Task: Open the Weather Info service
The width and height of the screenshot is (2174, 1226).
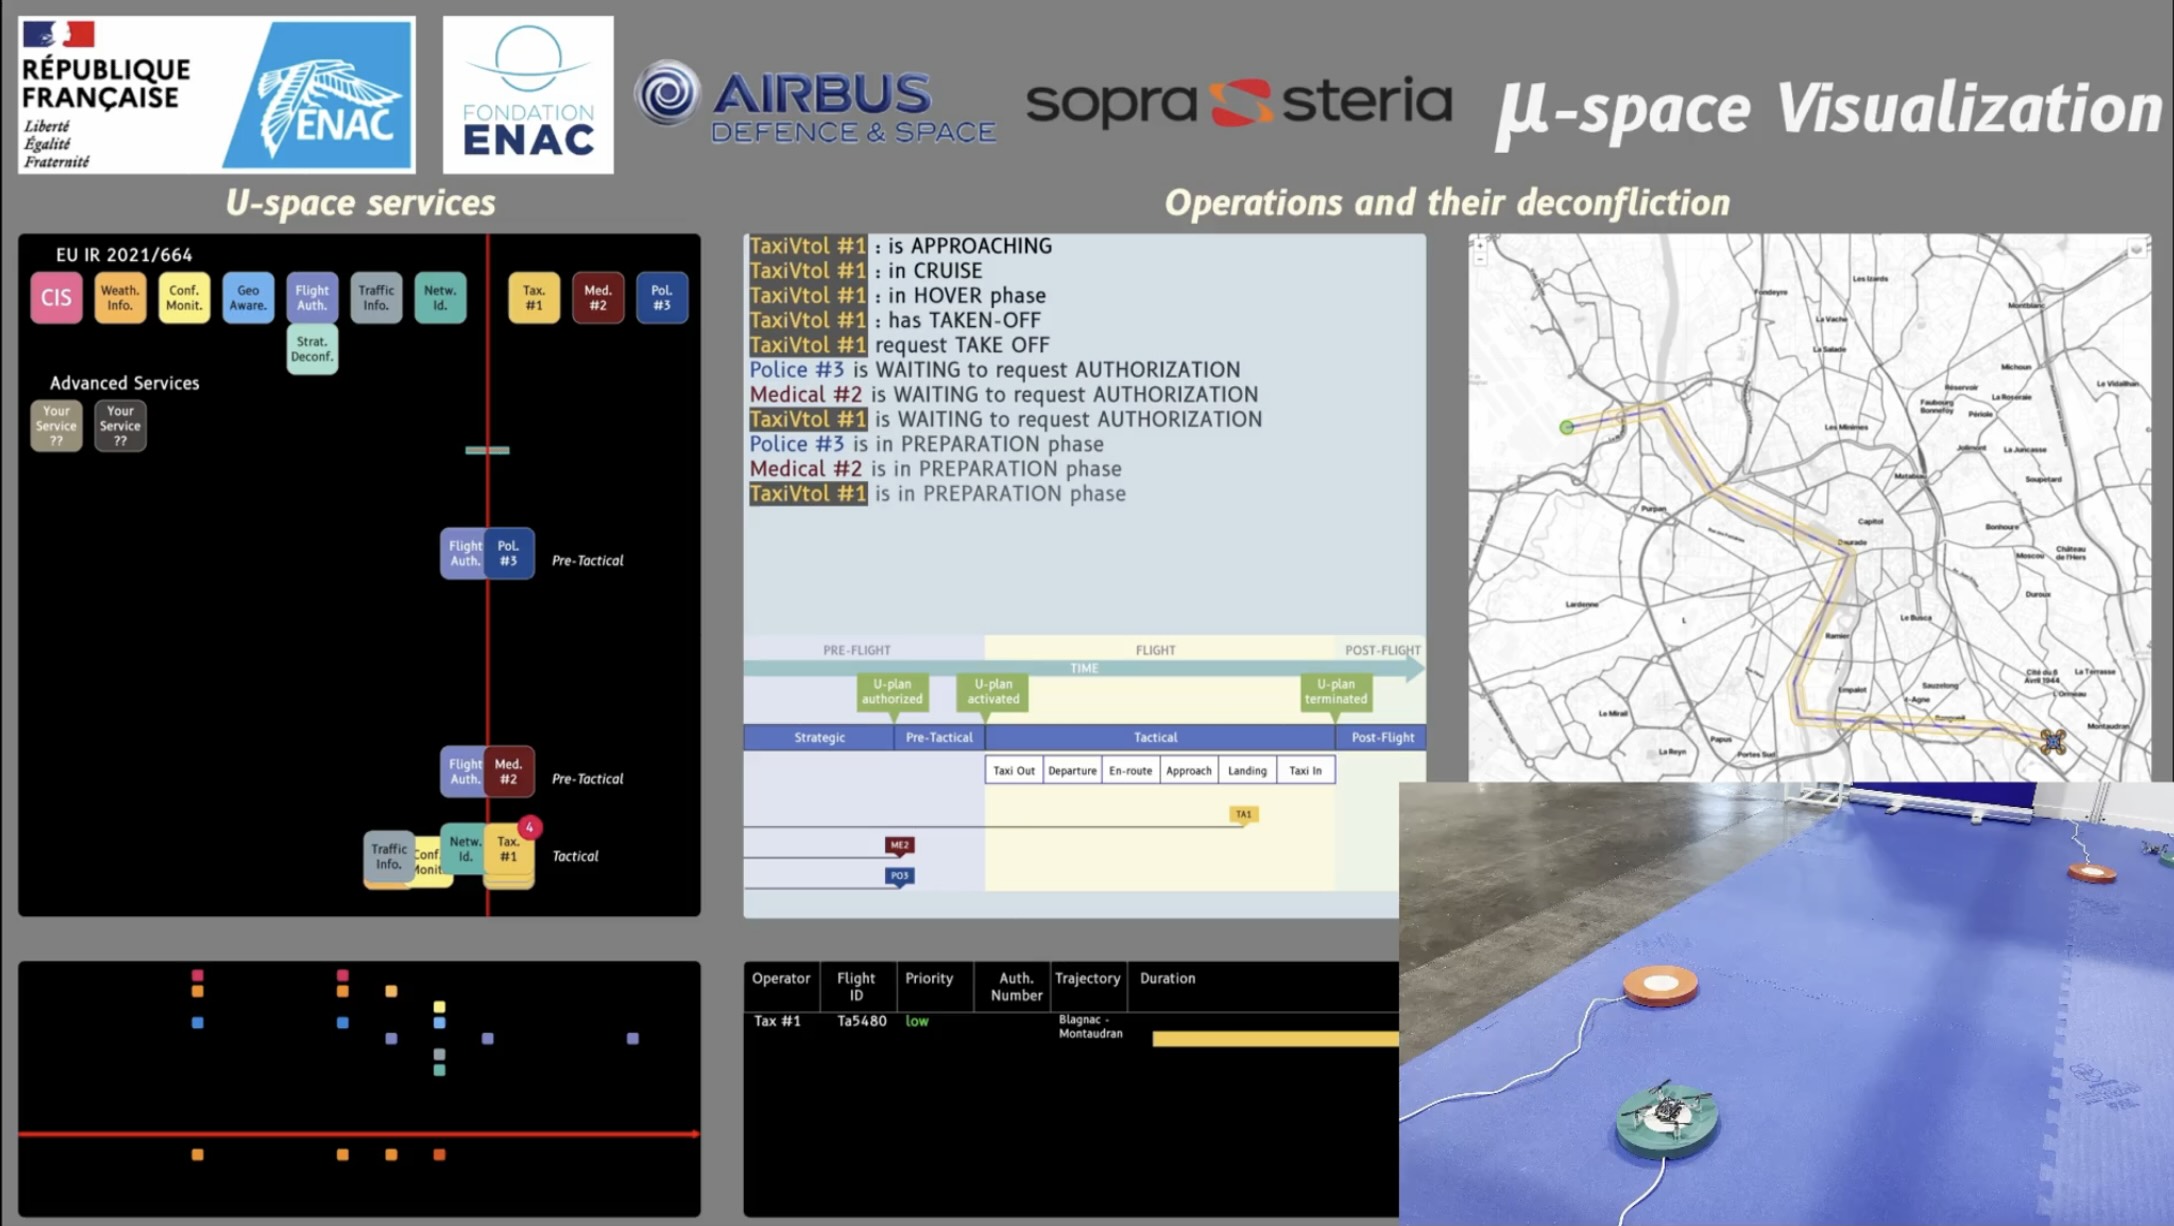Action: 120,297
